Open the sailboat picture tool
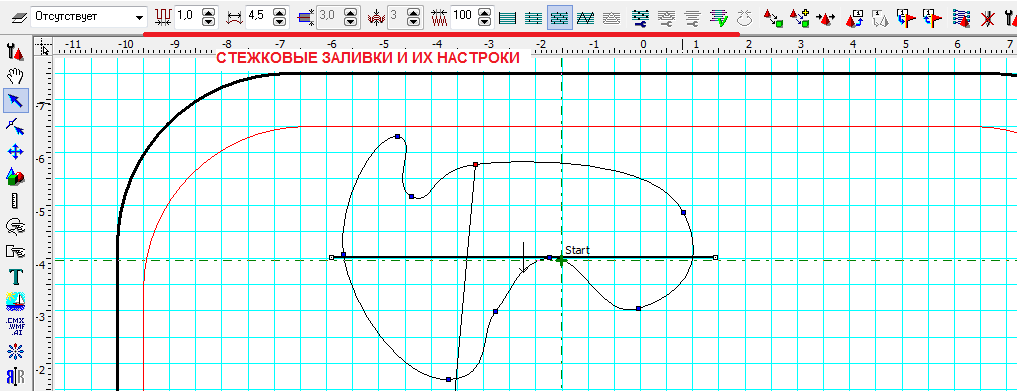The image size is (1017, 391). click(x=15, y=301)
